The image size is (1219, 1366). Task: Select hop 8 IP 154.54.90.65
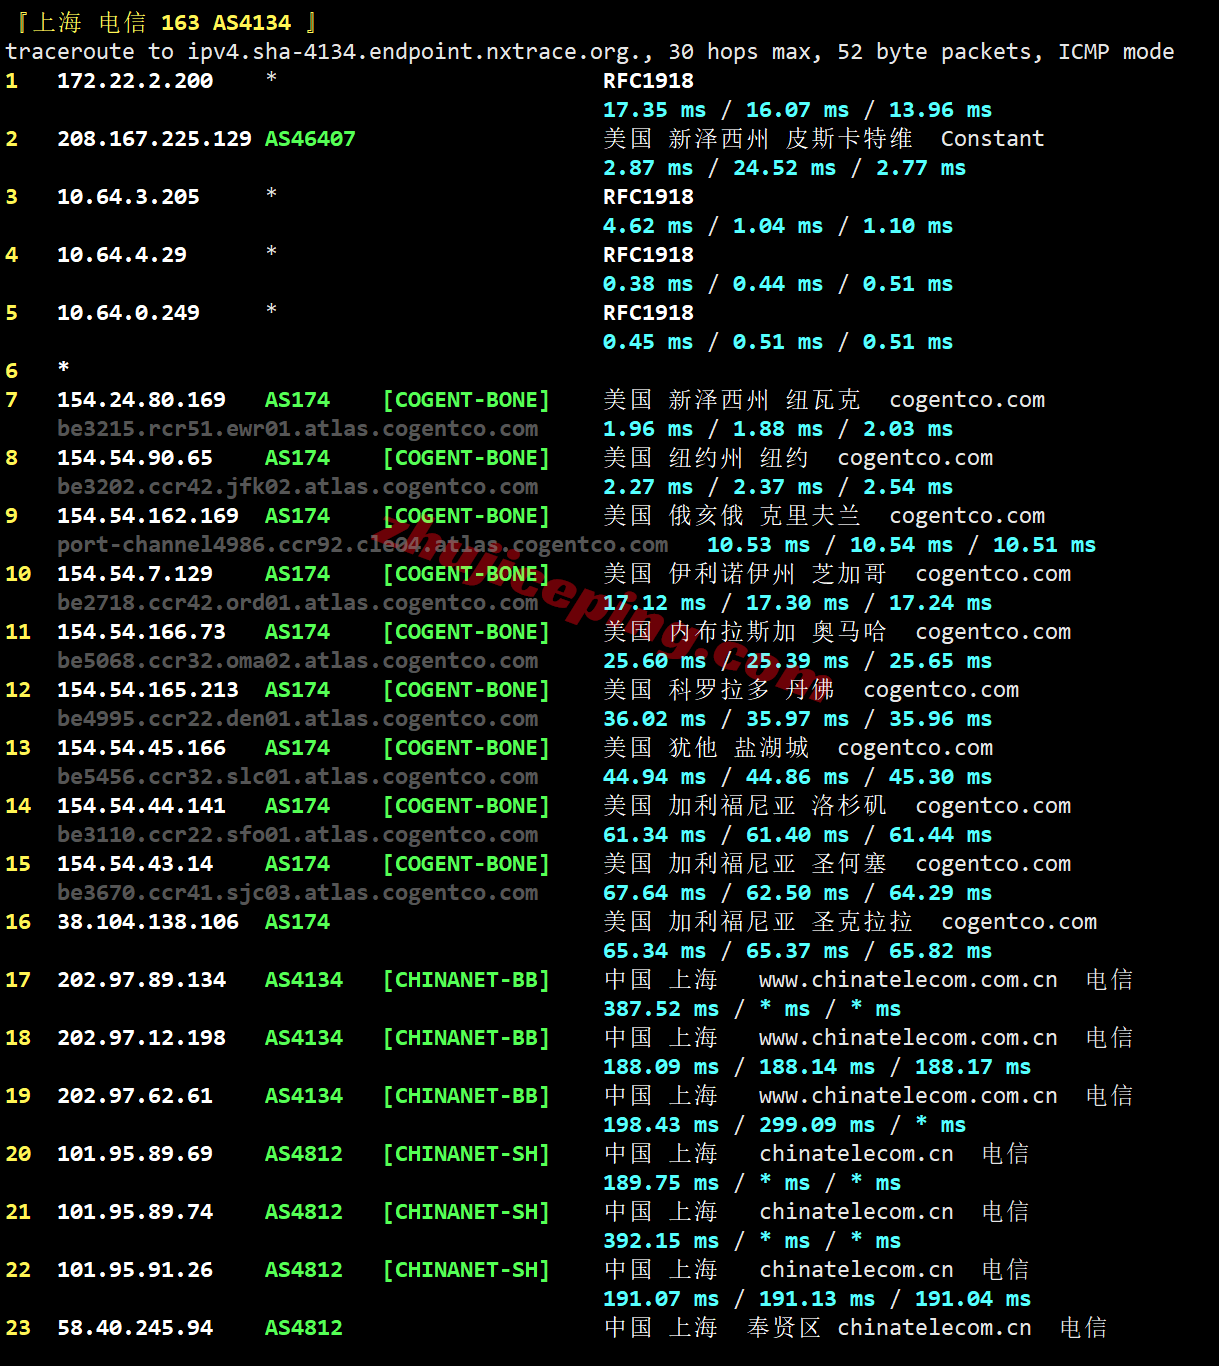click(x=135, y=458)
